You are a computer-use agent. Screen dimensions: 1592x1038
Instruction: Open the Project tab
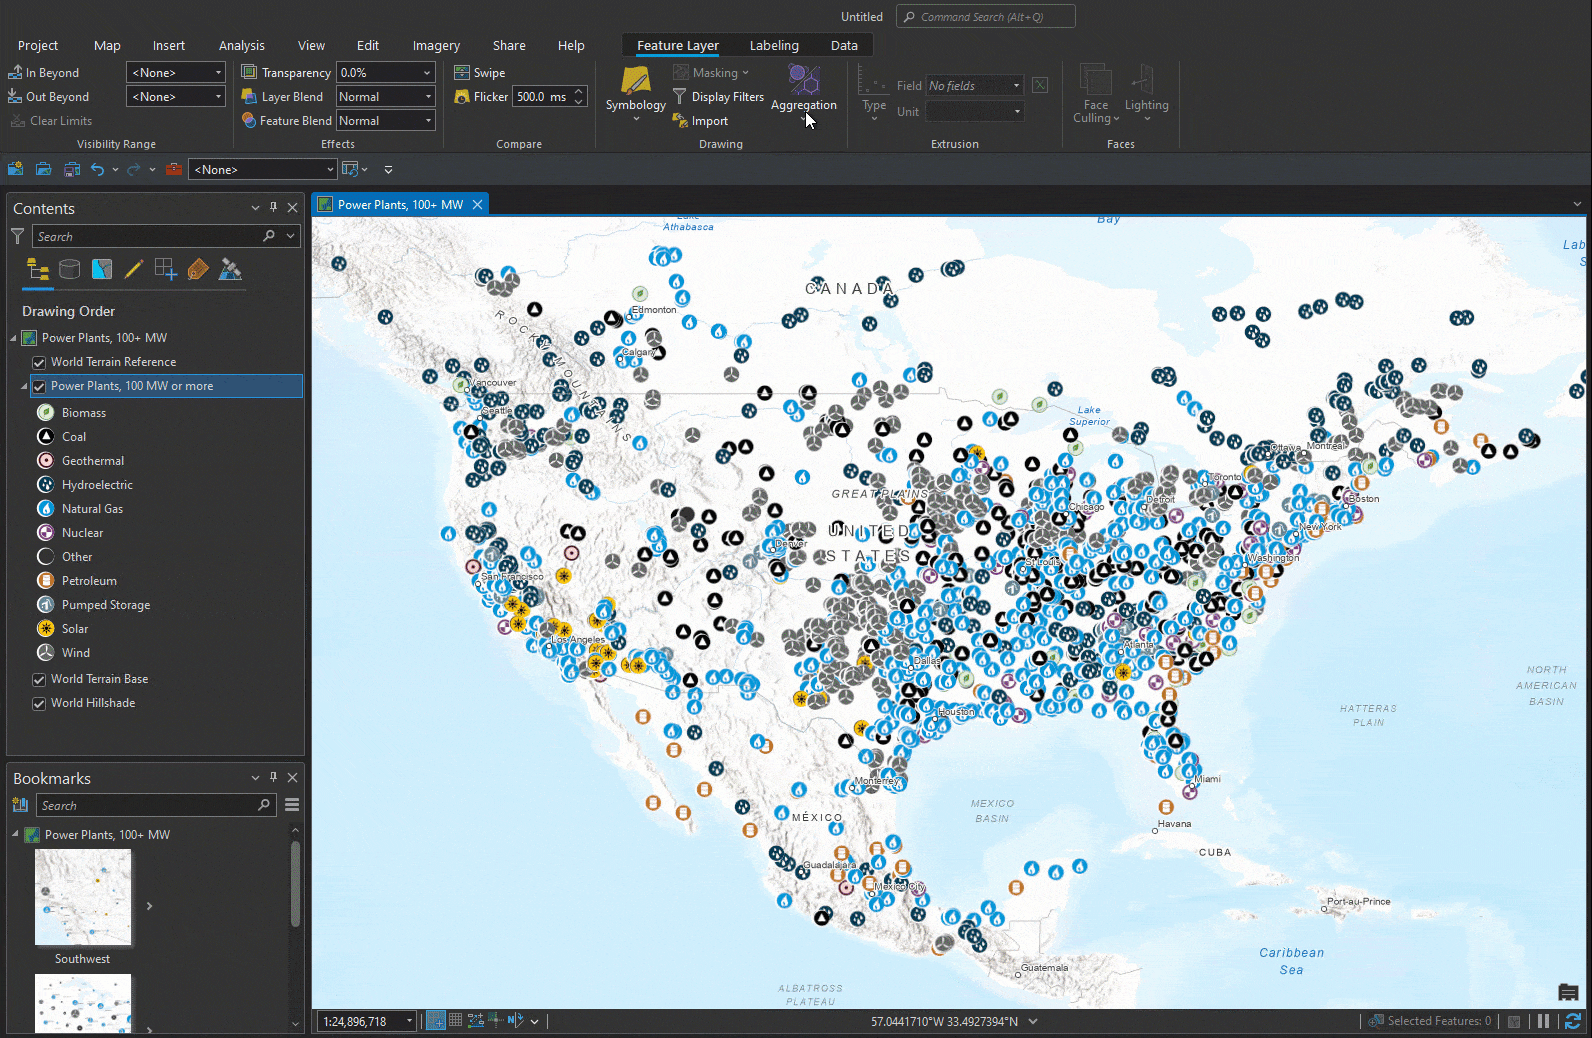coord(38,46)
